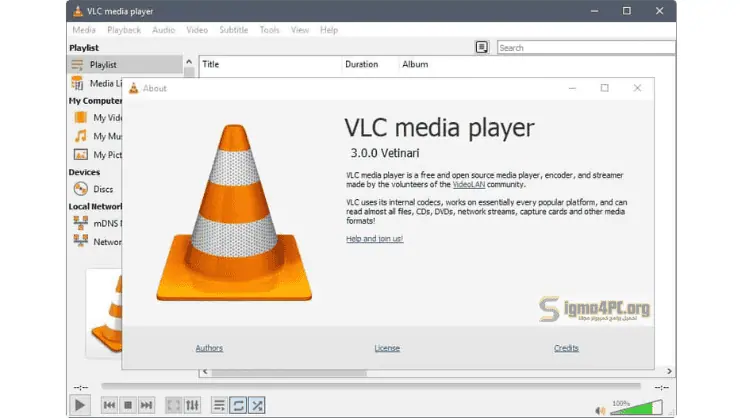Toggle loop mode button
Image resolution: width=743 pixels, height=418 pixels.
click(x=238, y=405)
